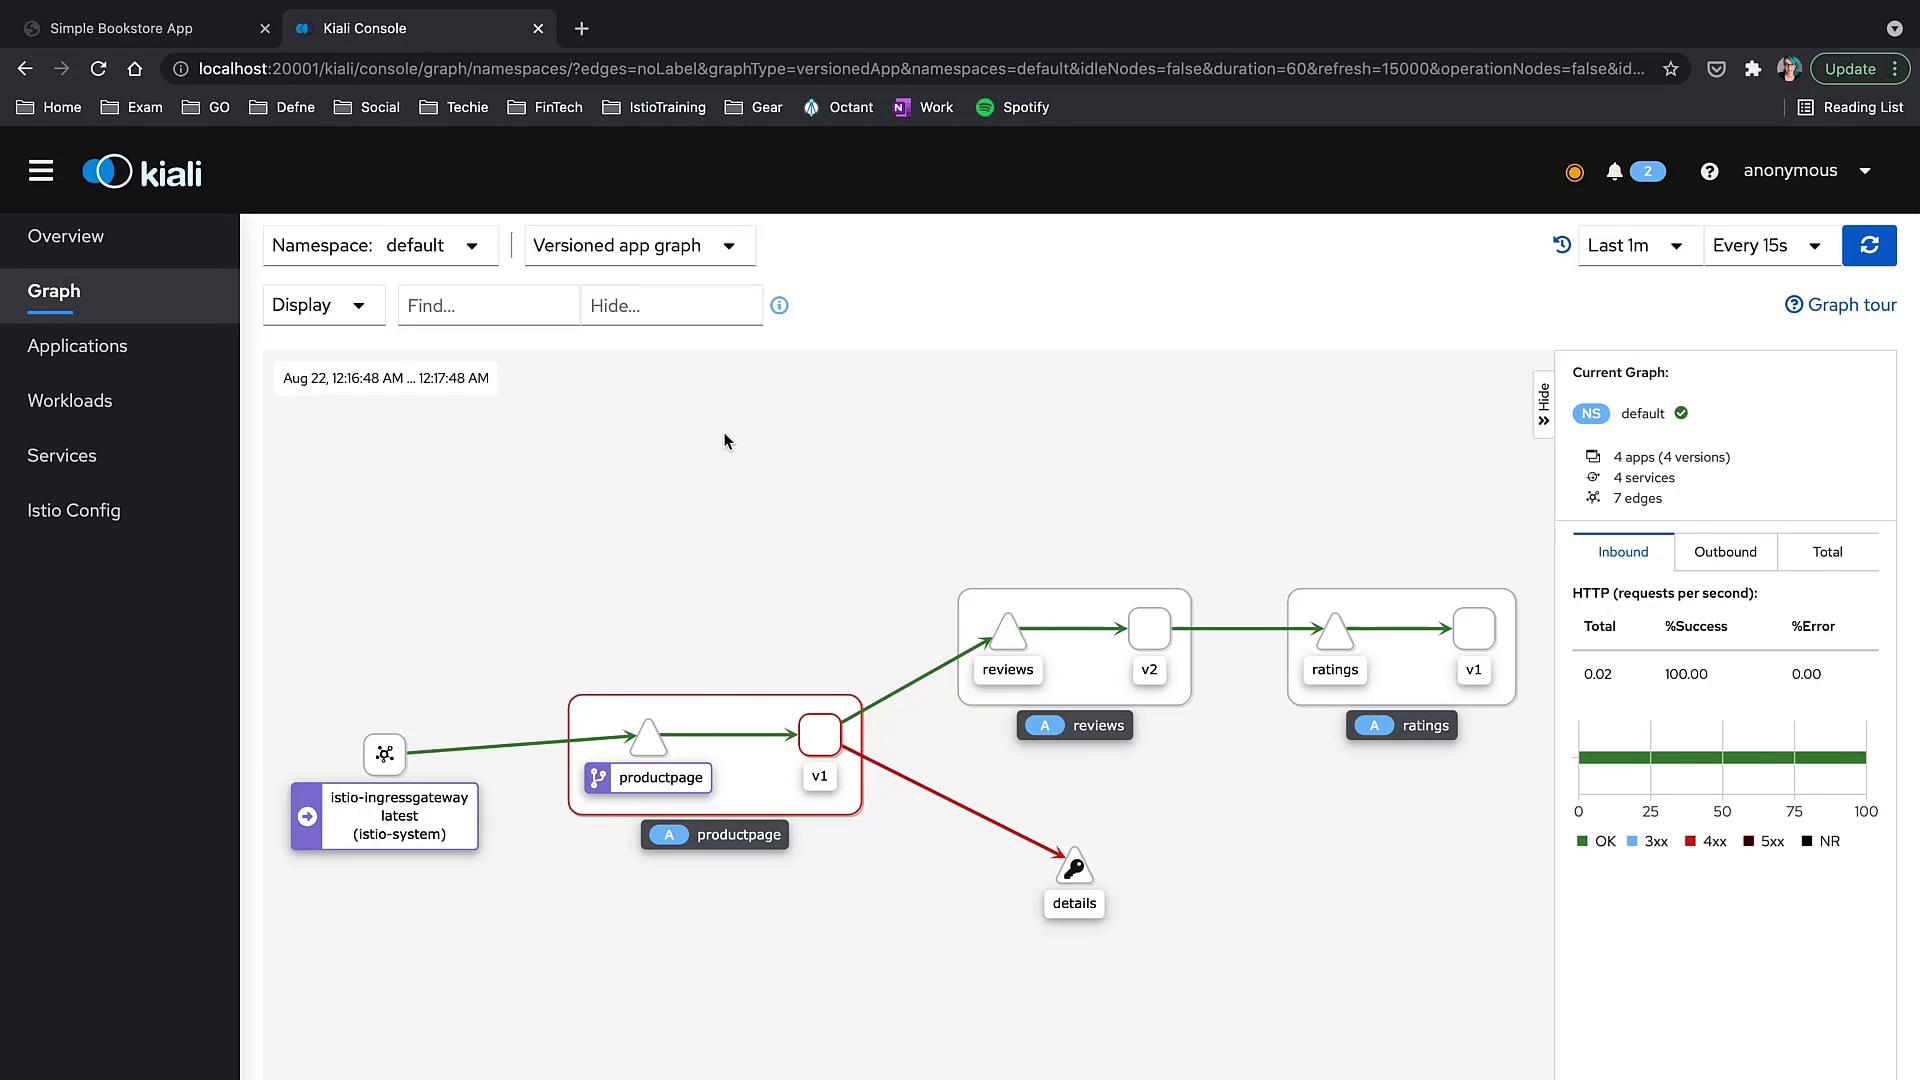Click the replay history clock icon
Image resolution: width=1920 pixels, height=1080 pixels.
point(1561,245)
